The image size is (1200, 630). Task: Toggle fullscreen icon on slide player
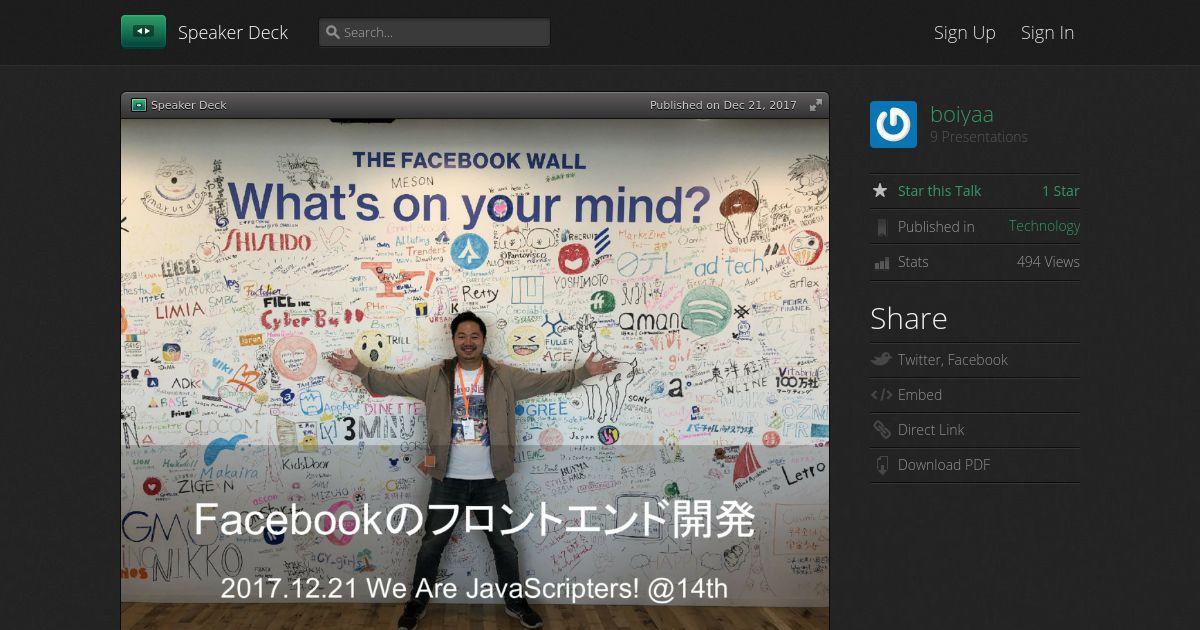tap(816, 105)
